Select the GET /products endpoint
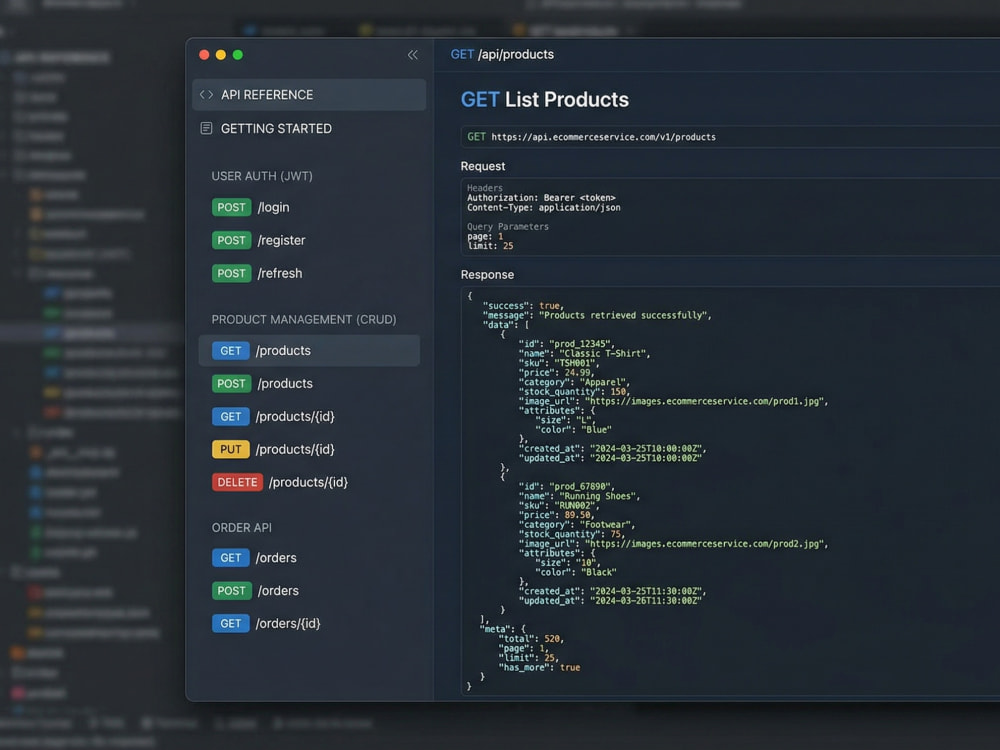Viewport: 1000px width, 750px height. click(x=309, y=351)
